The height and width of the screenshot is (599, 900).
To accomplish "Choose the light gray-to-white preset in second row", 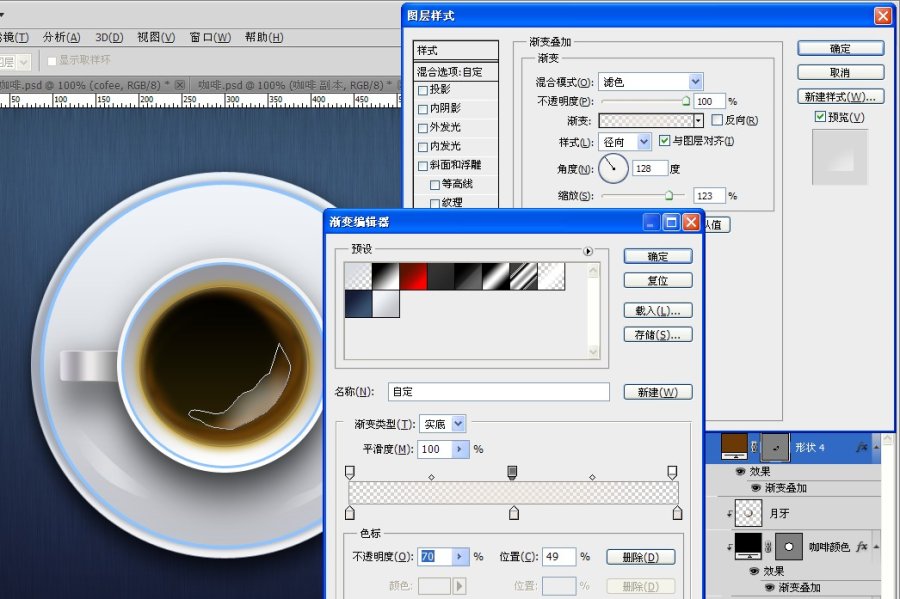I will [386, 304].
